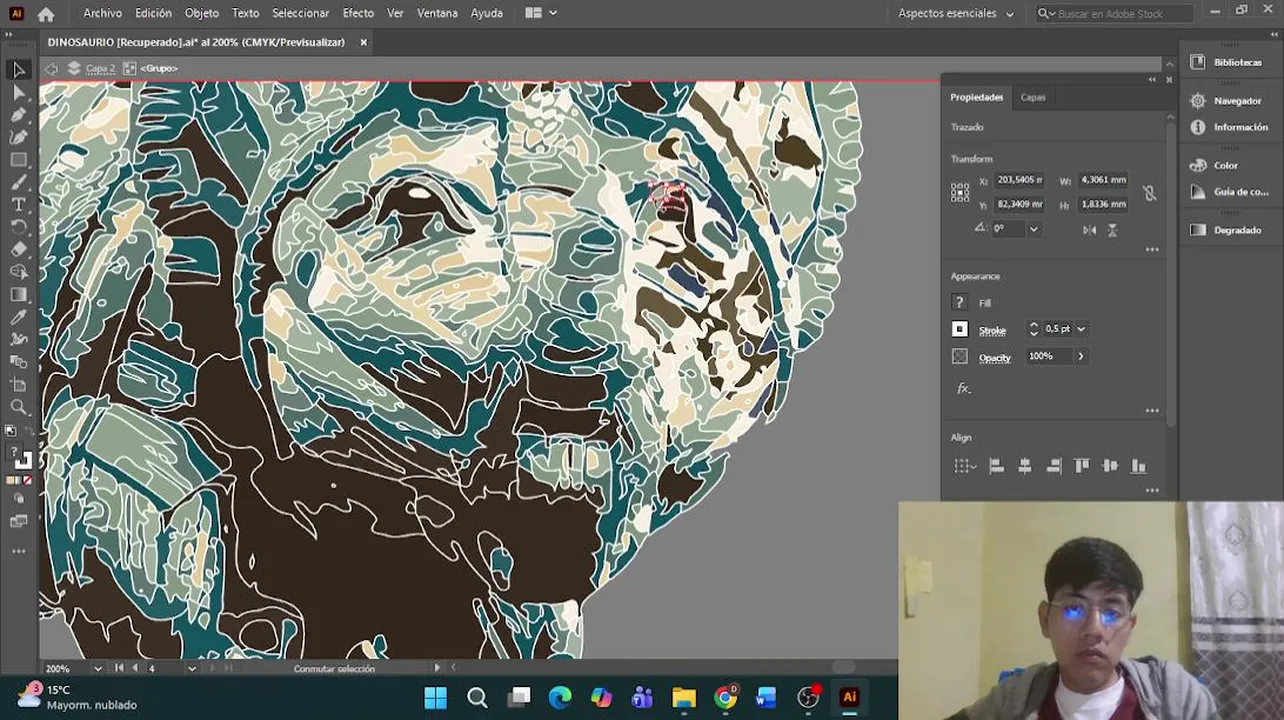This screenshot has height=720, width=1284.
Task: Align objects to vertical bottom
Action: pos(1138,466)
